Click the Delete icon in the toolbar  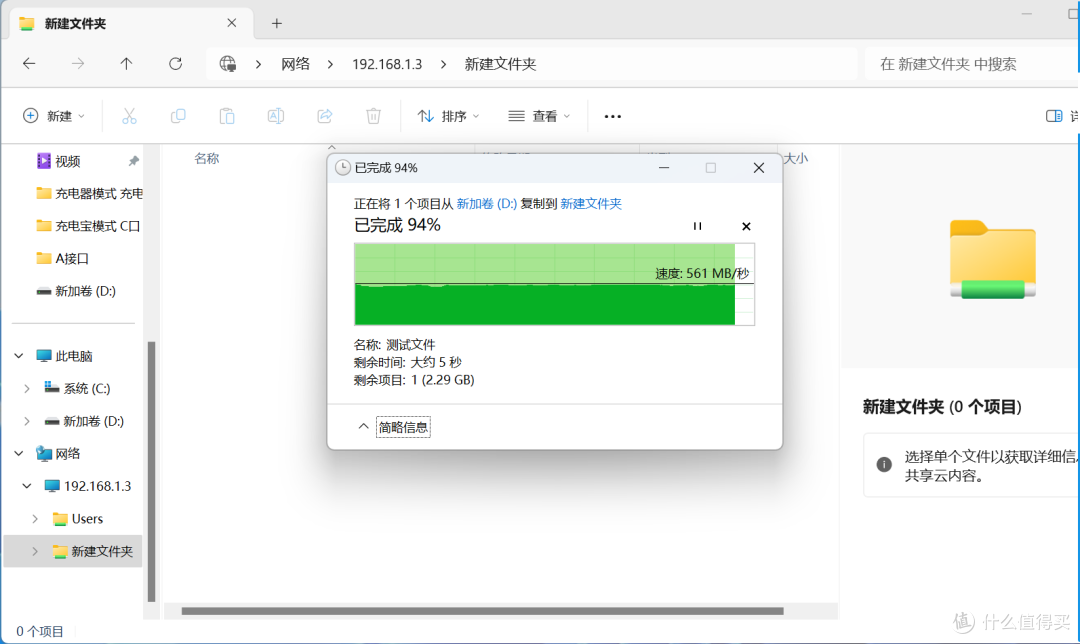373,116
